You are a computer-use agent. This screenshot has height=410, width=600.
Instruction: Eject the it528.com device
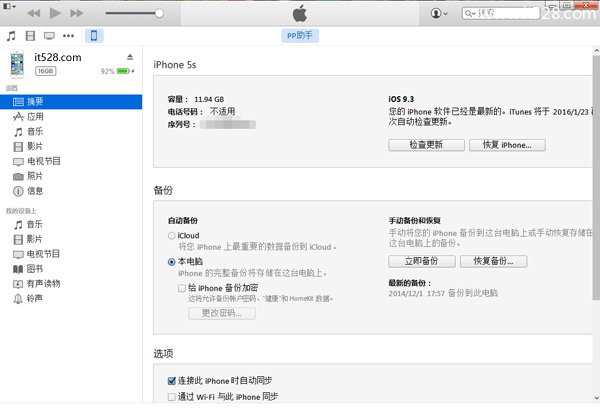click(x=130, y=57)
